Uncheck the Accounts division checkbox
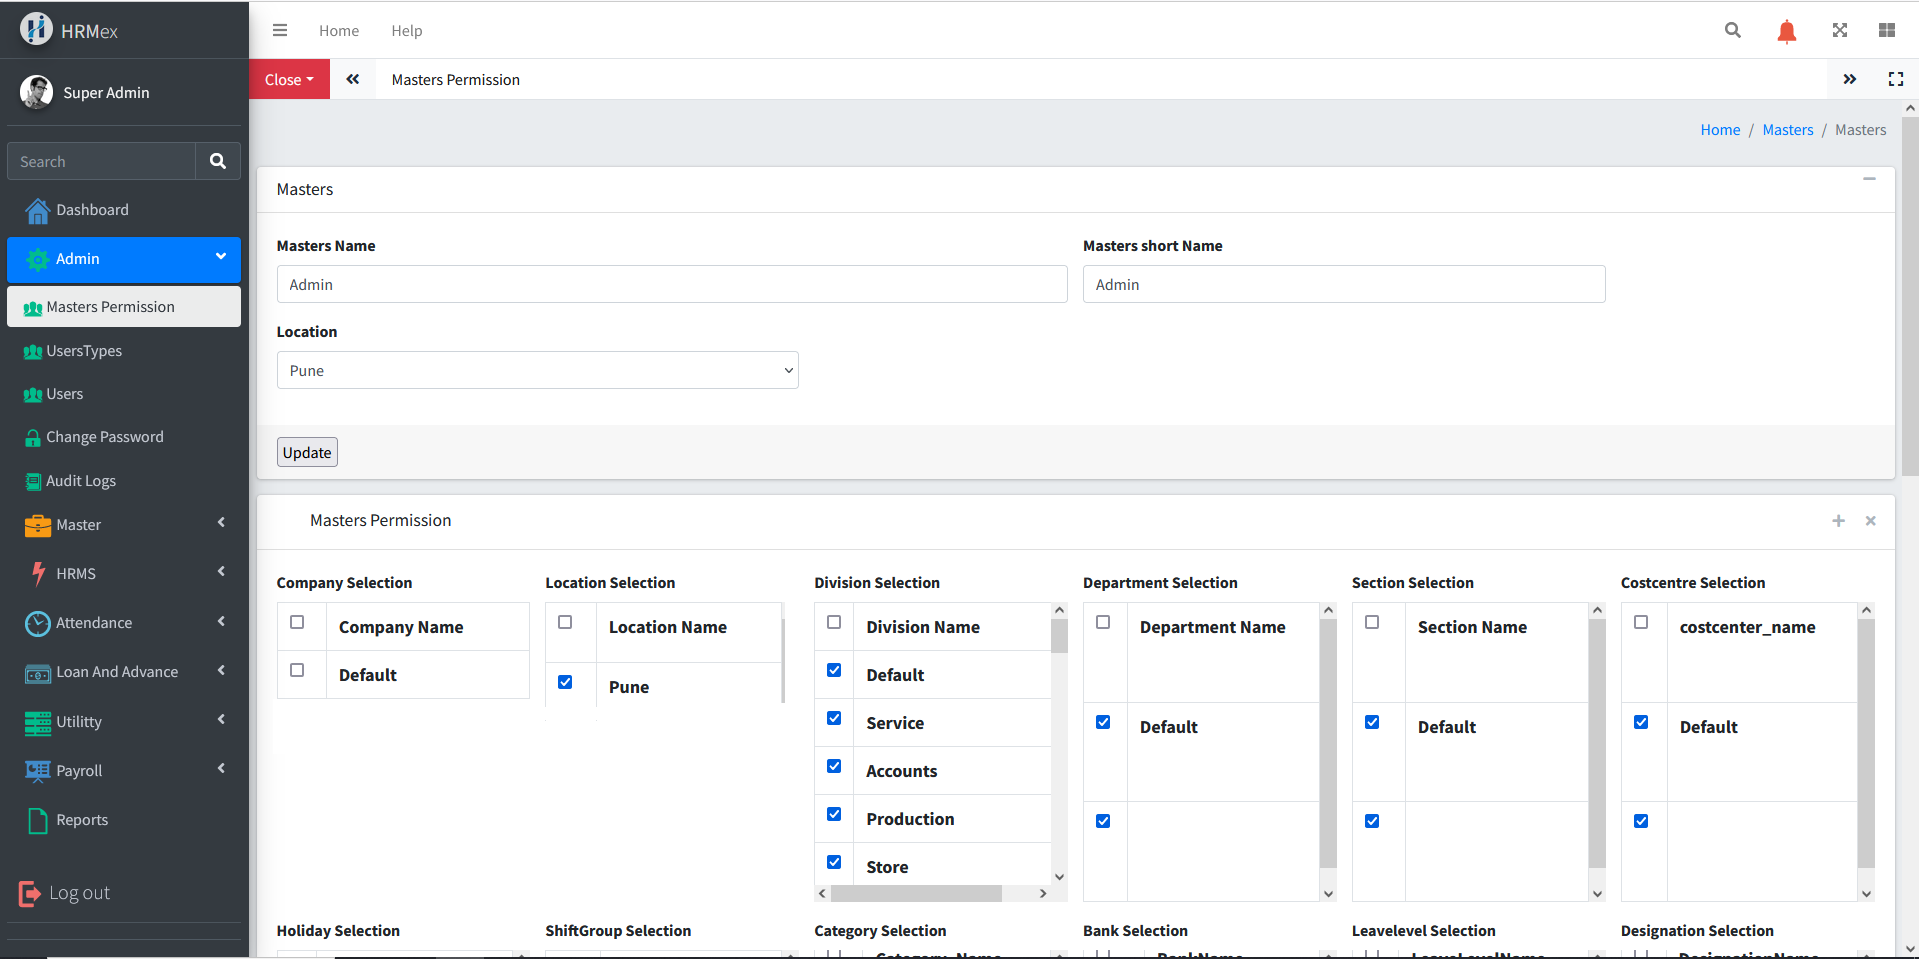This screenshot has width=1919, height=959. coord(834,766)
